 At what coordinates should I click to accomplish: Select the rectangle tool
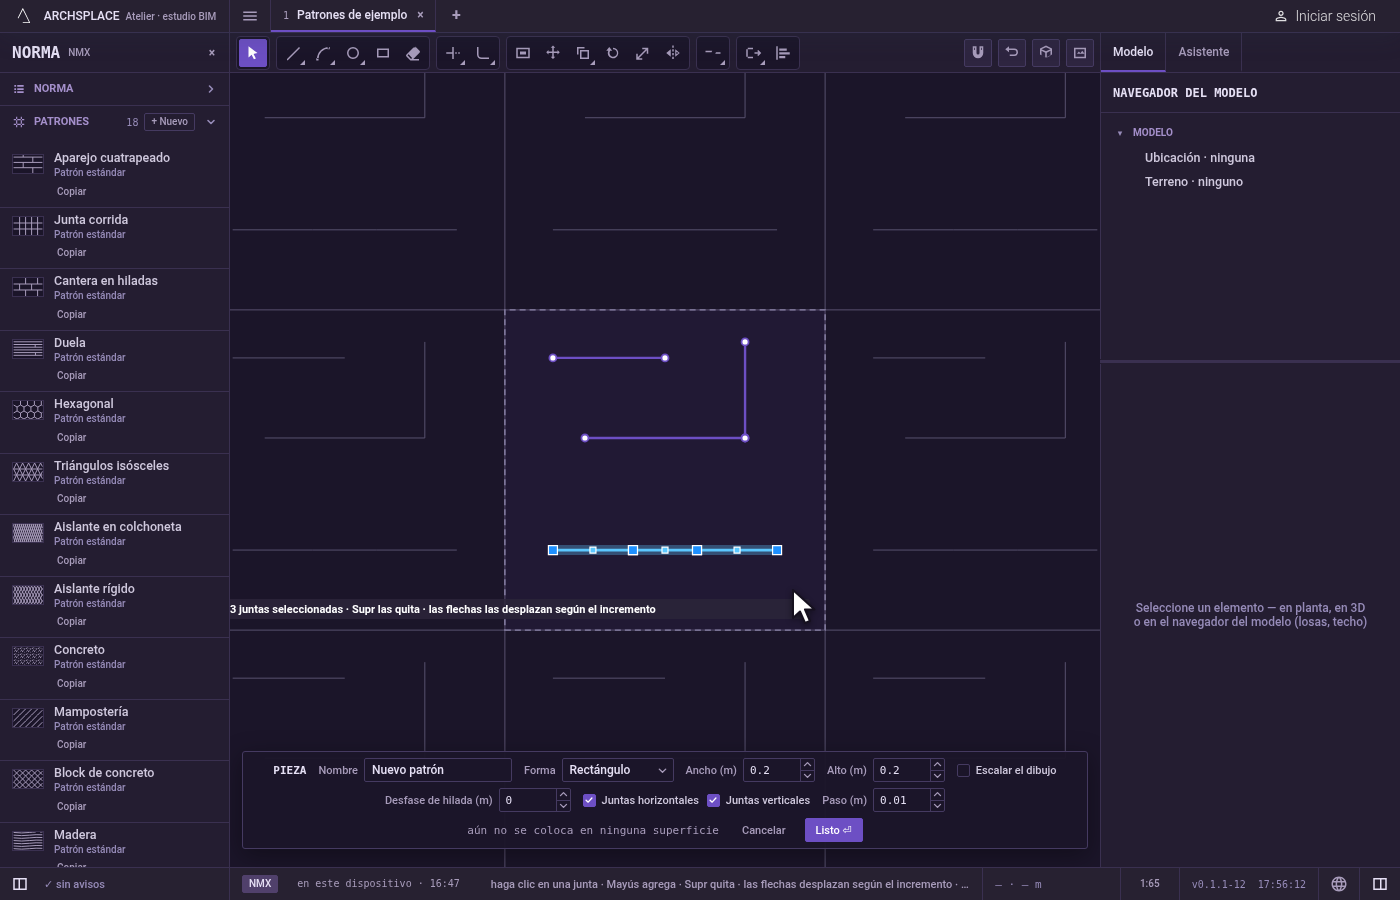(x=383, y=53)
